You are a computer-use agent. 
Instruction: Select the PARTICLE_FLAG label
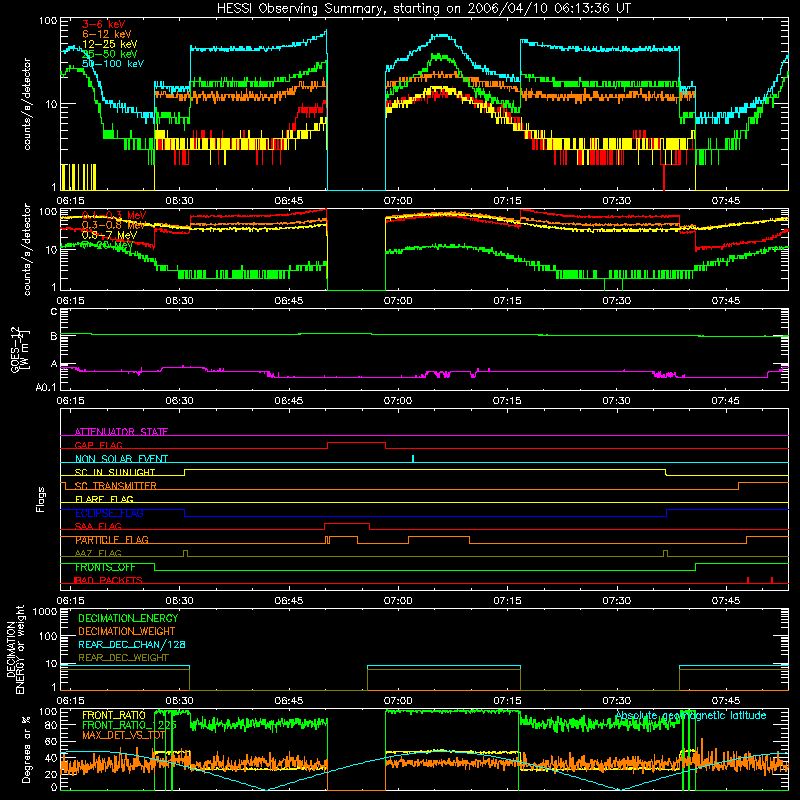point(112,540)
